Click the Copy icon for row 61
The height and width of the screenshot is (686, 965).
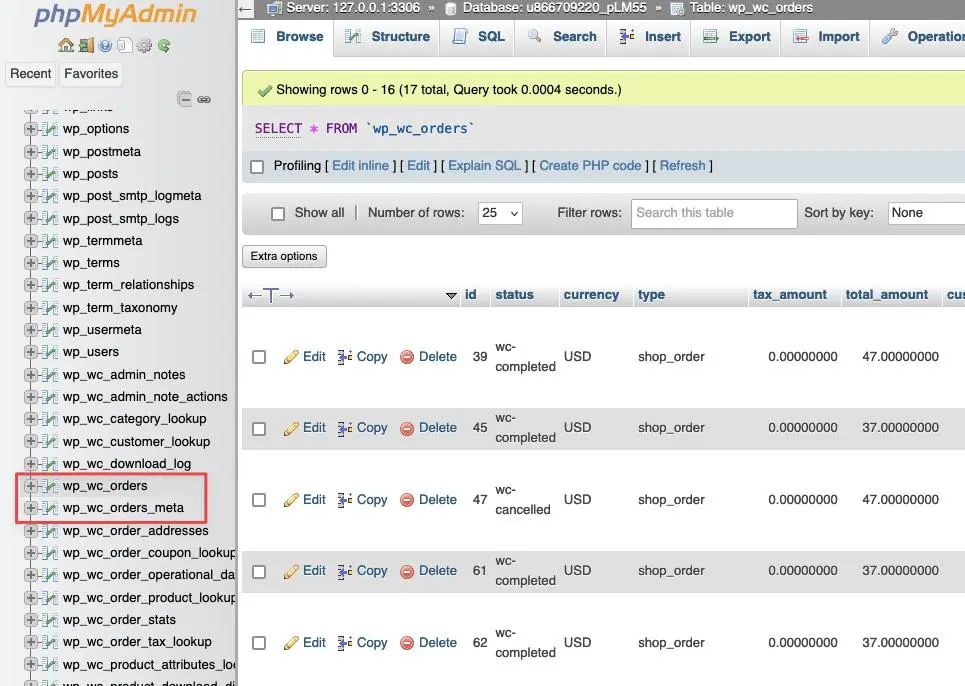pyautogui.click(x=345, y=572)
